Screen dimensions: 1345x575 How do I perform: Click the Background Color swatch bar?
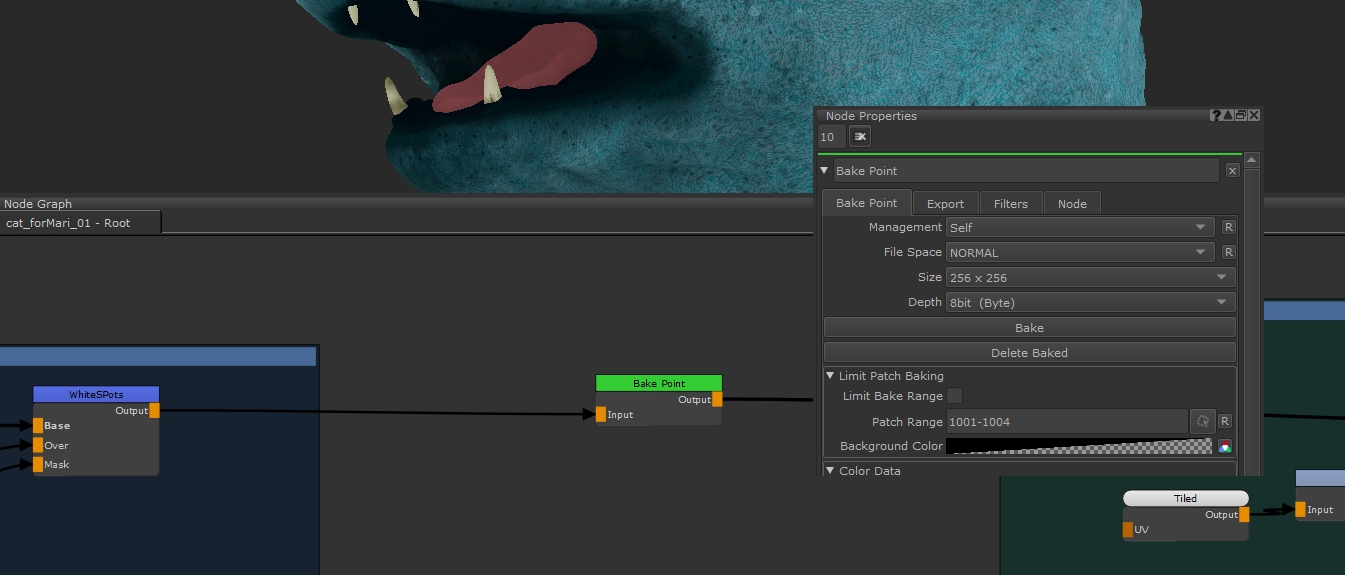1078,446
